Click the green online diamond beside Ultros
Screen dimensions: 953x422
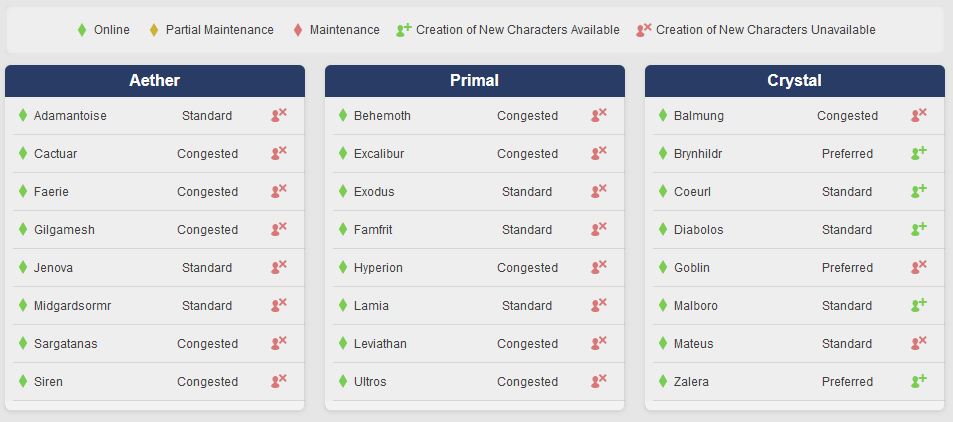coord(343,382)
